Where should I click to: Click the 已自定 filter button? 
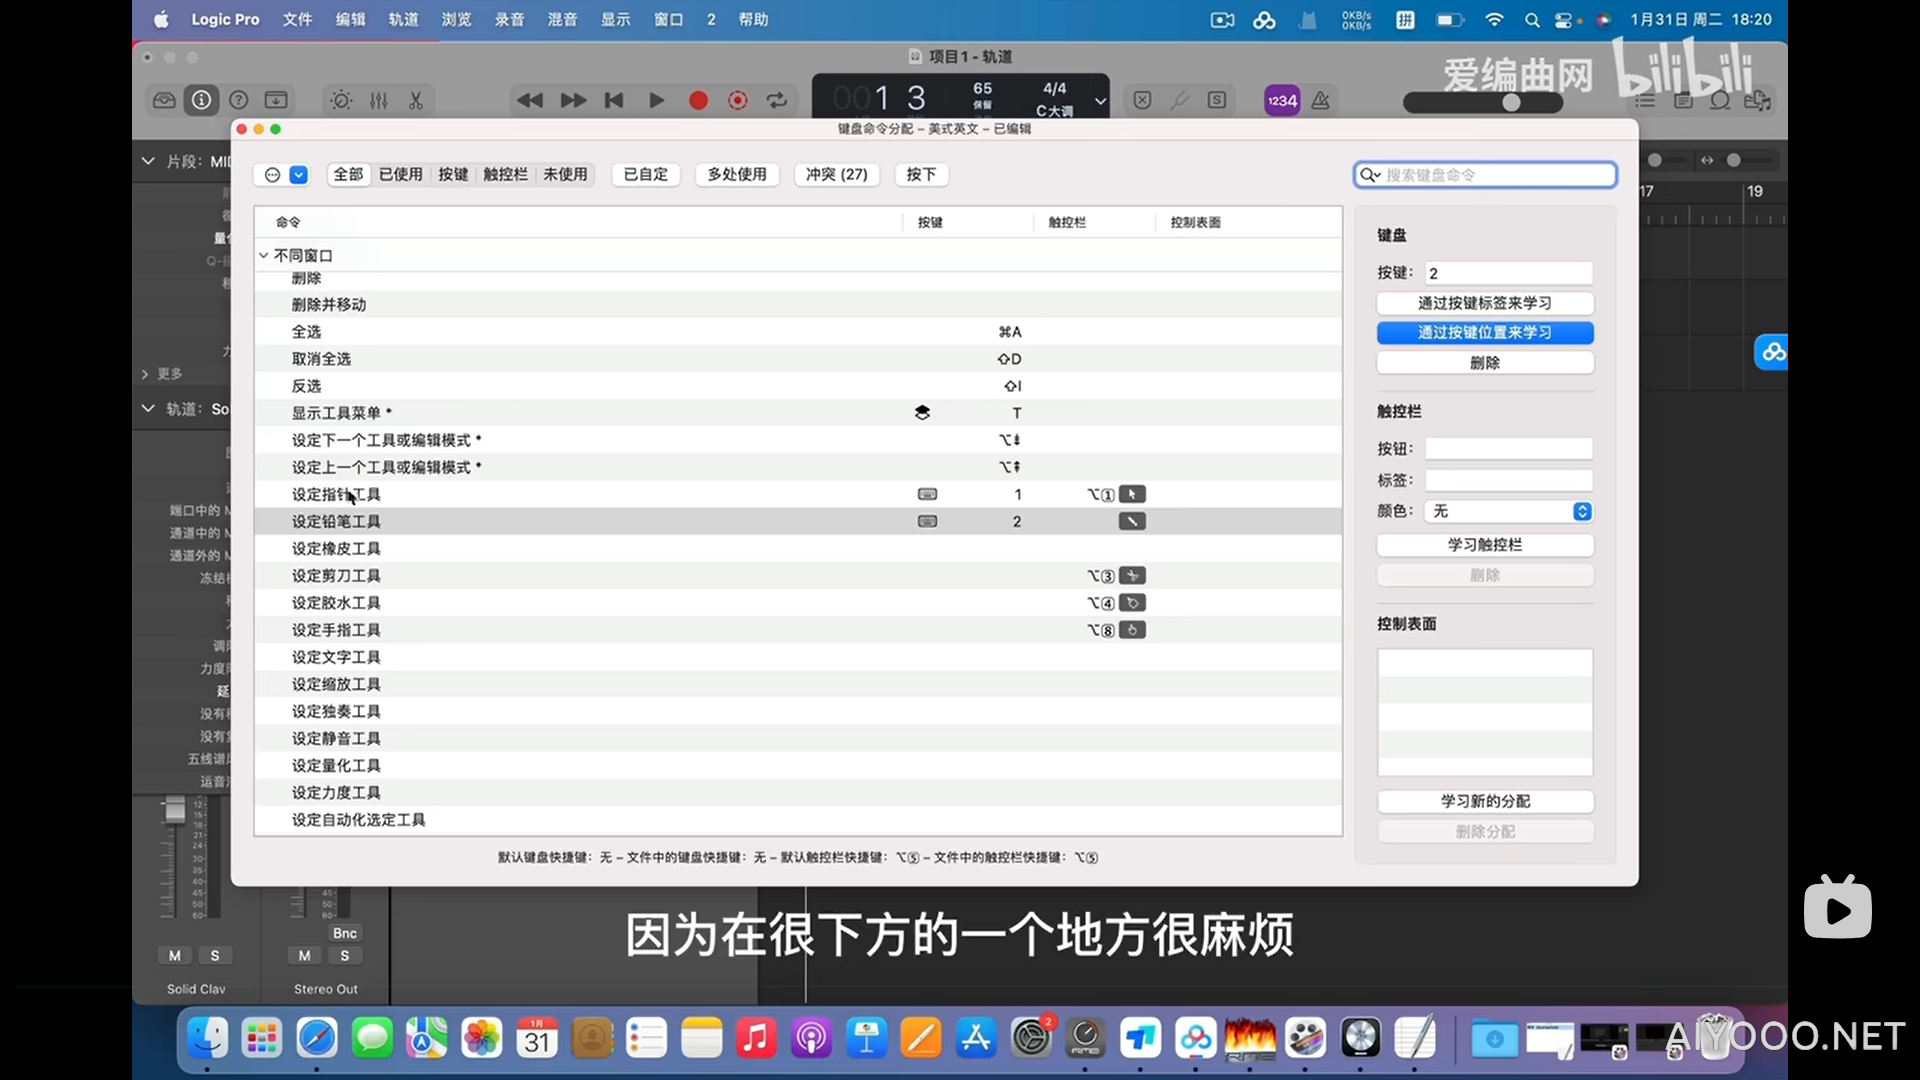click(x=646, y=175)
